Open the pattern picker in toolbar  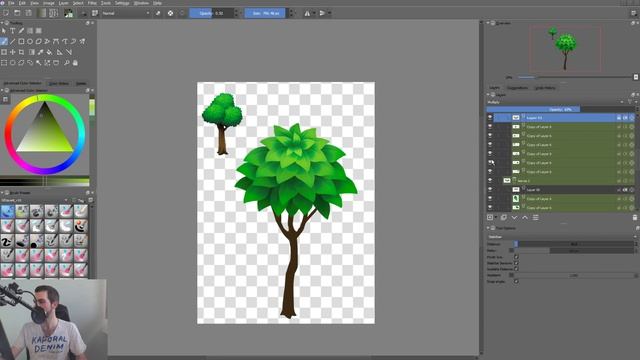click(x=53, y=13)
